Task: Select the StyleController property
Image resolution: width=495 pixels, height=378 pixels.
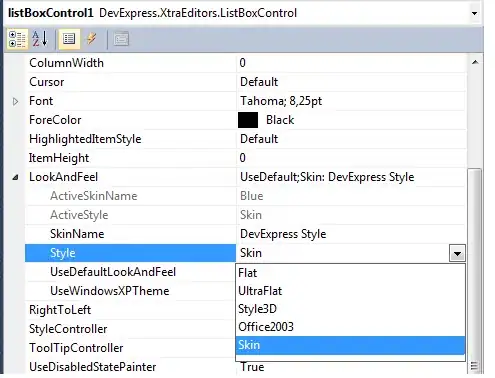Action: click(x=68, y=329)
